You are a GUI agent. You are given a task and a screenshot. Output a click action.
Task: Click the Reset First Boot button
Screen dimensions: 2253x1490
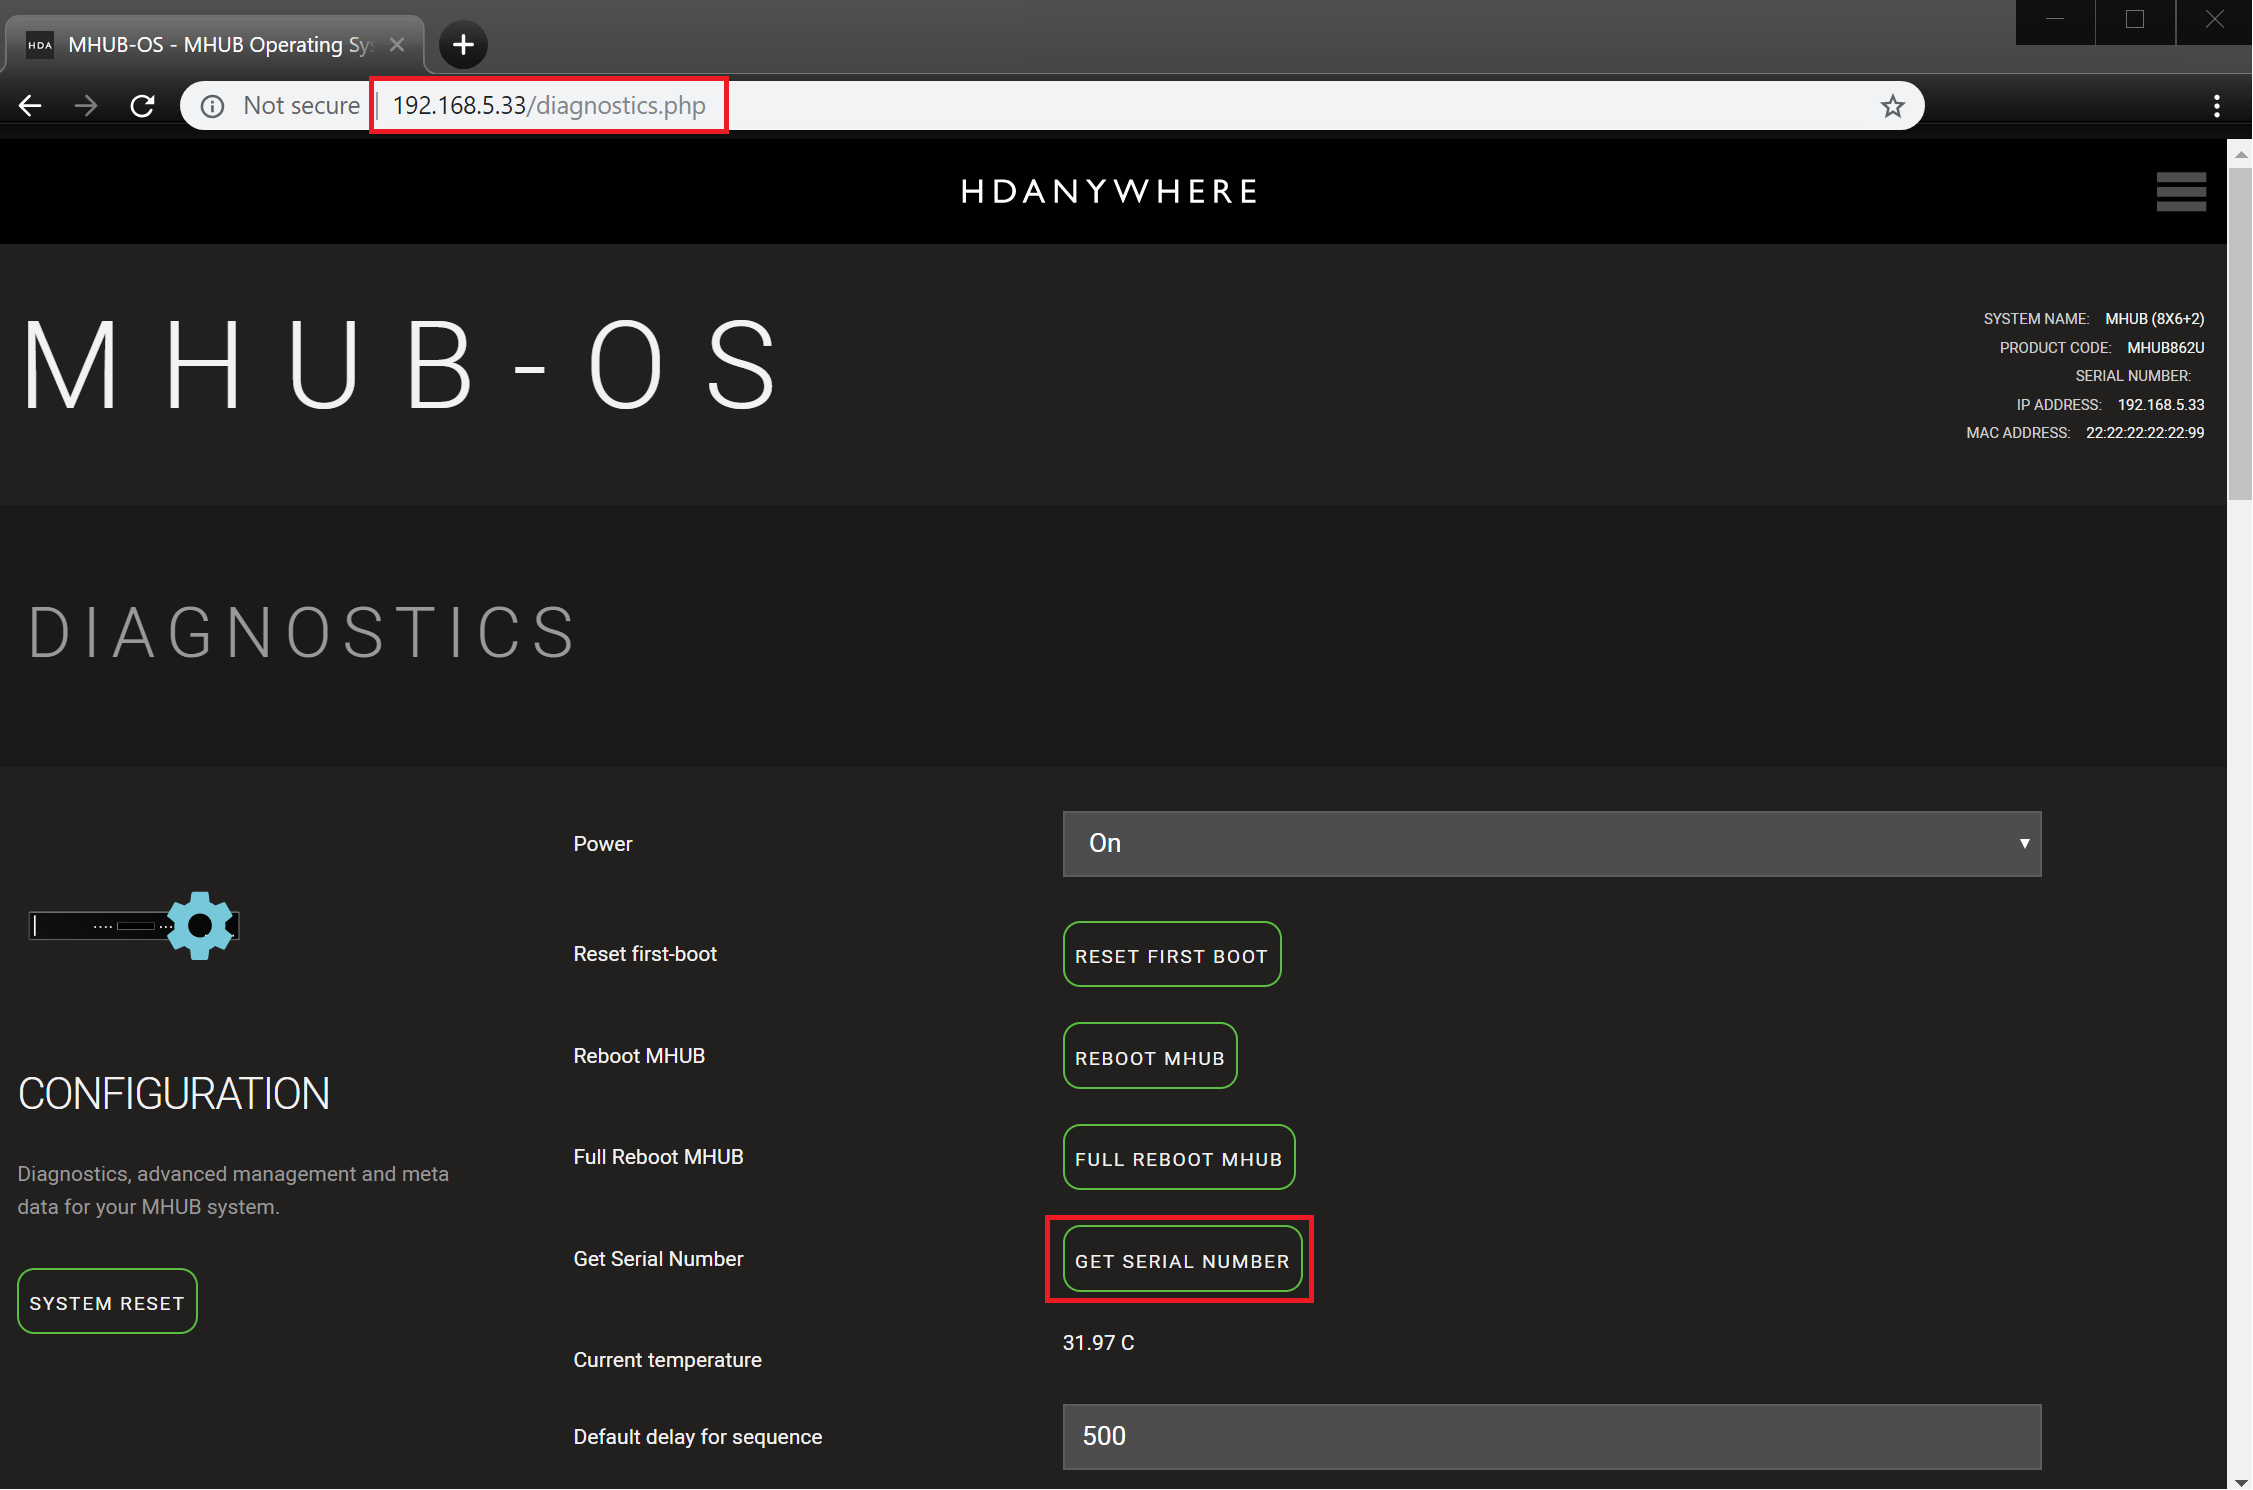tap(1171, 955)
